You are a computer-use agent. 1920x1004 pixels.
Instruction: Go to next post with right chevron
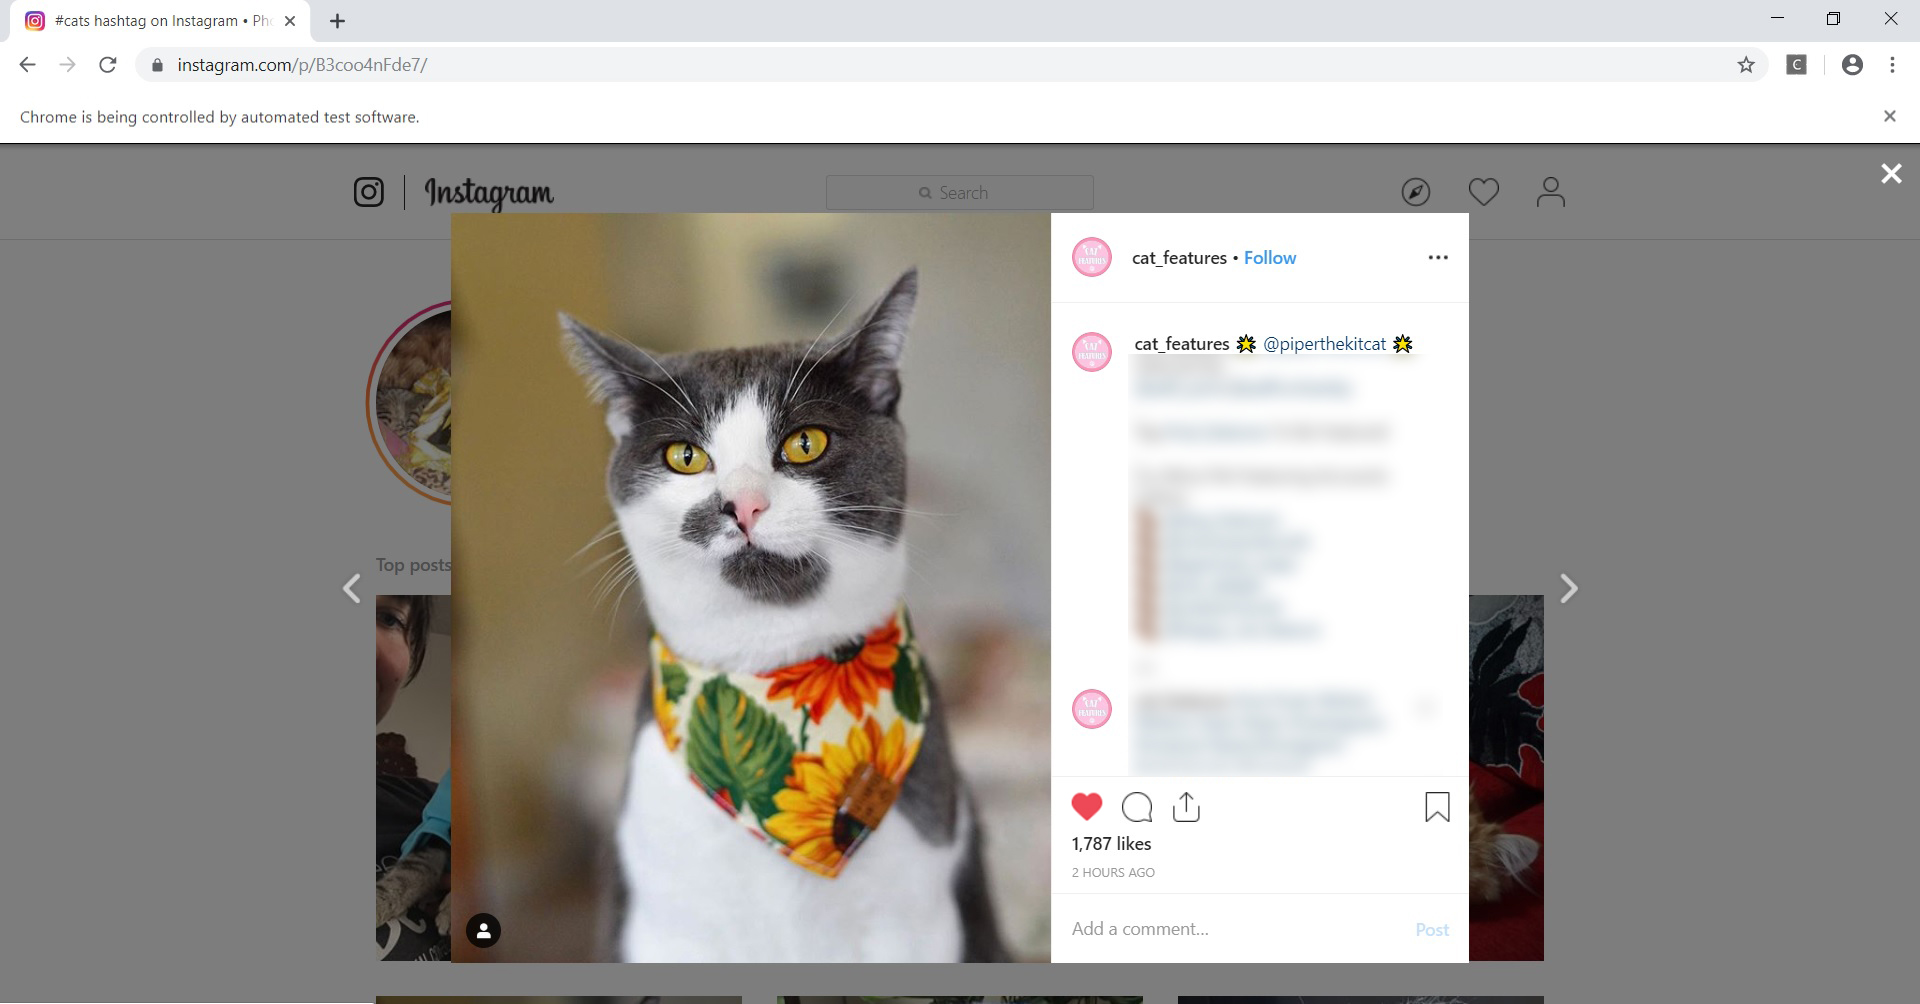click(x=1568, y=588)
